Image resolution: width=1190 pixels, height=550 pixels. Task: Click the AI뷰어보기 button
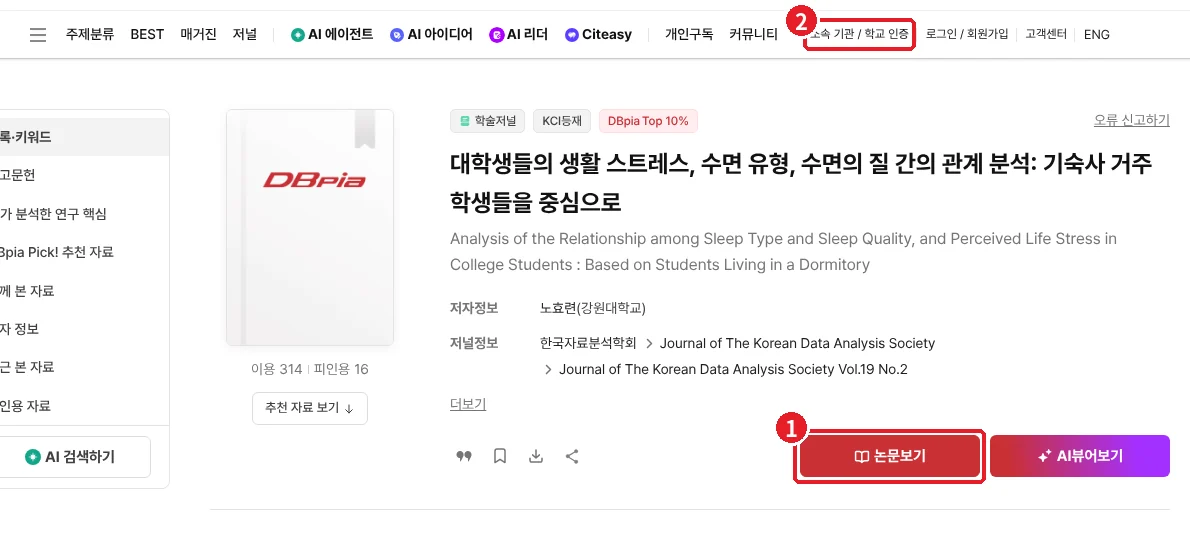pos(1080,456)
